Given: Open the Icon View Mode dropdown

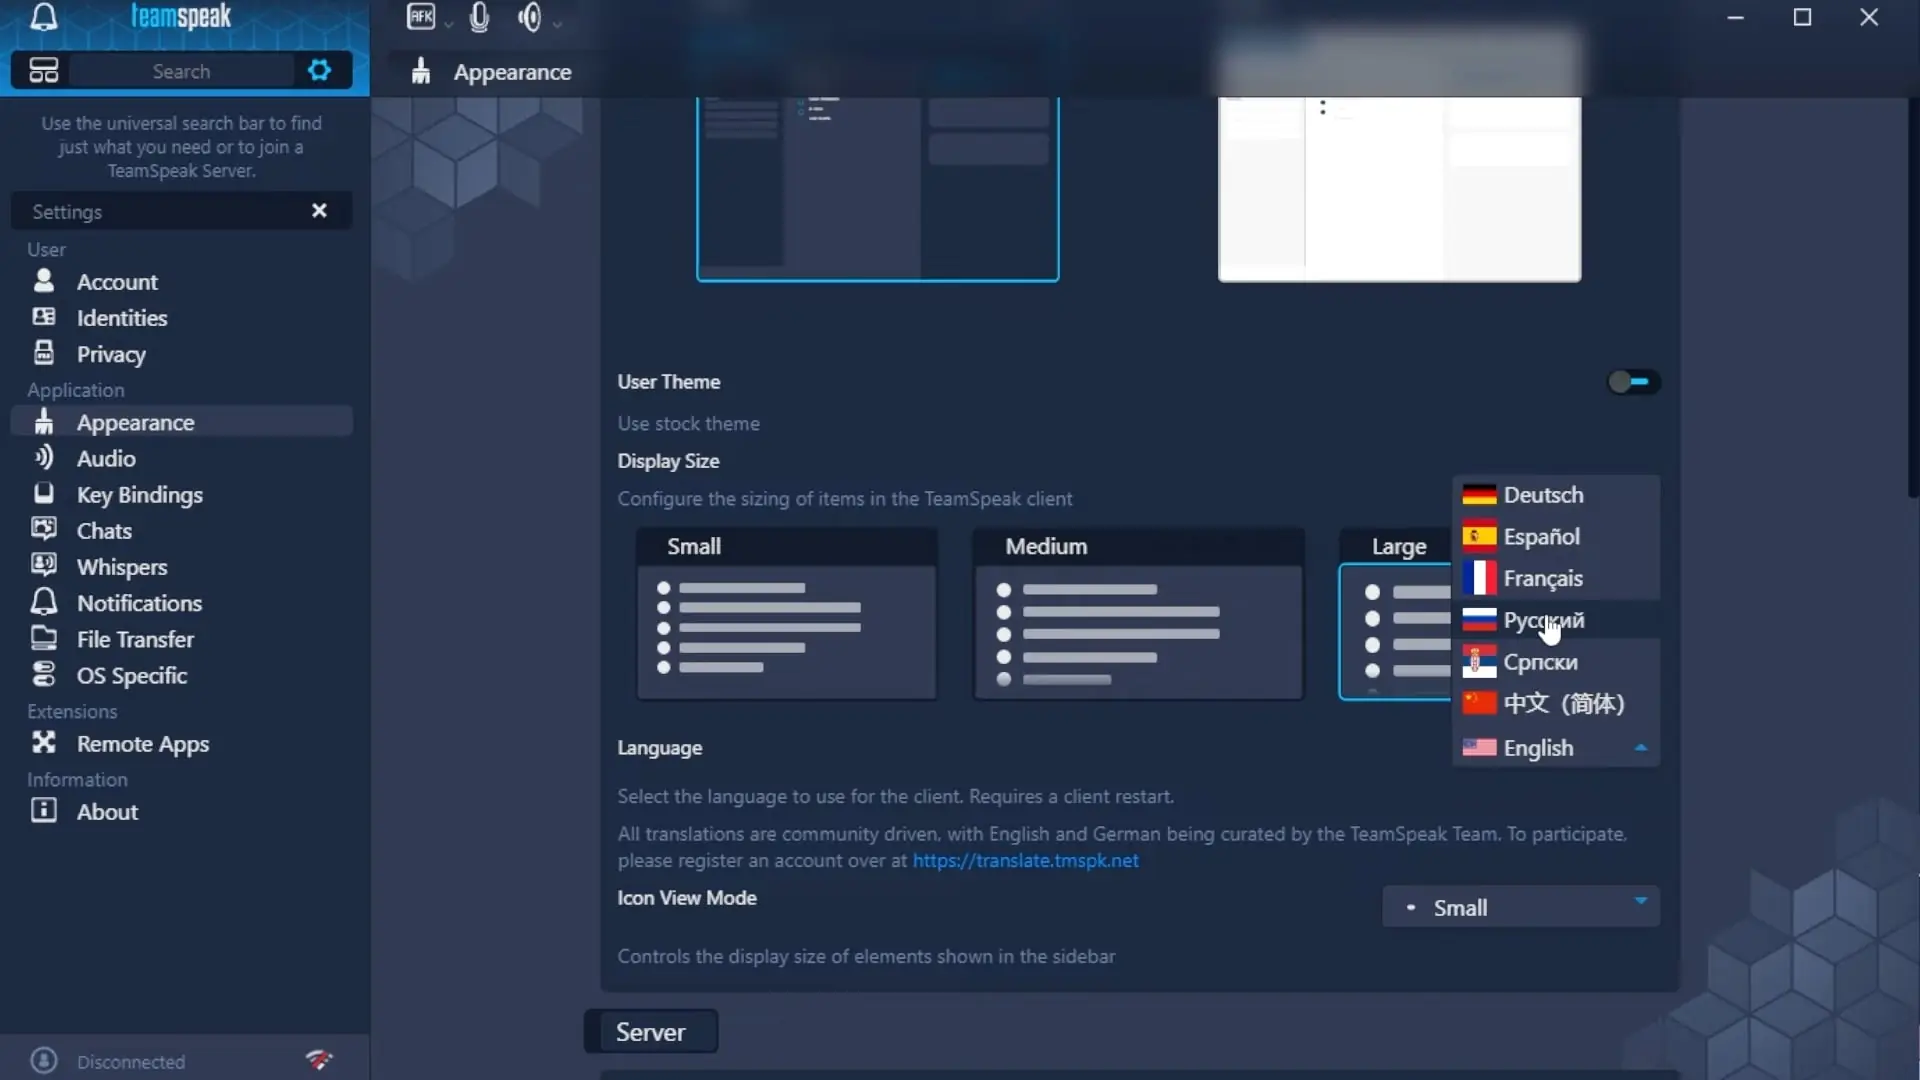Looking at the screenshot, I should click(1521, 907).
